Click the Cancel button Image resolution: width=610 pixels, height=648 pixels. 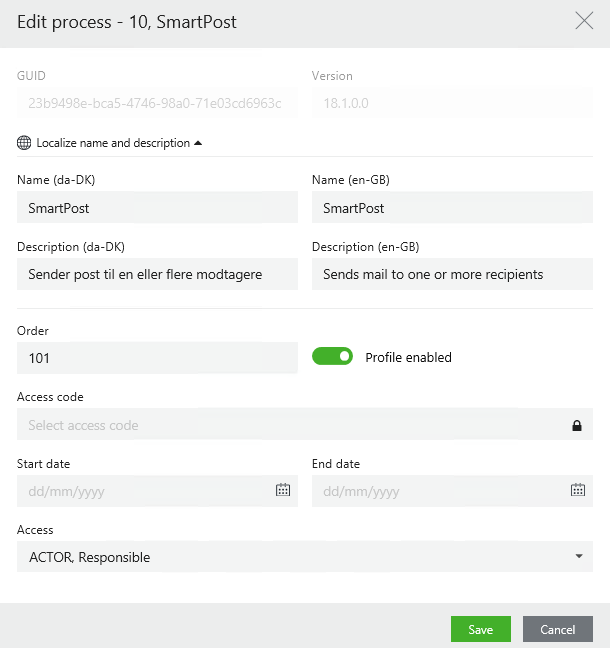coord(558,629)
